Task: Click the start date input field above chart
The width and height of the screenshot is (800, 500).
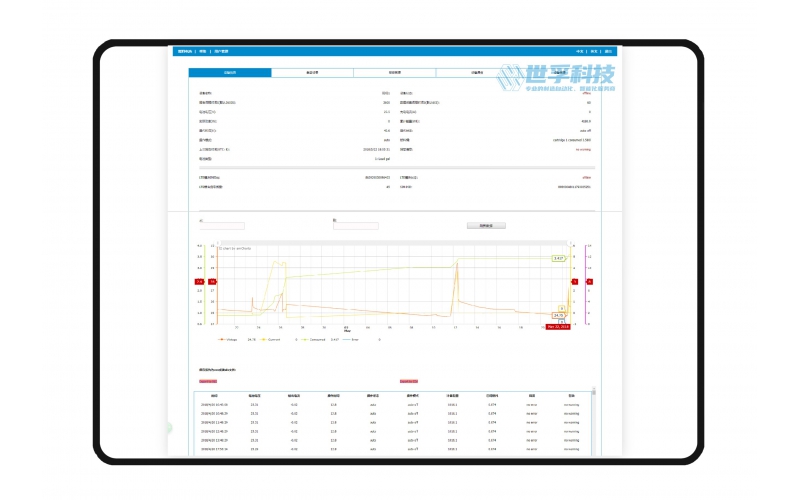Action: point(222,226)
